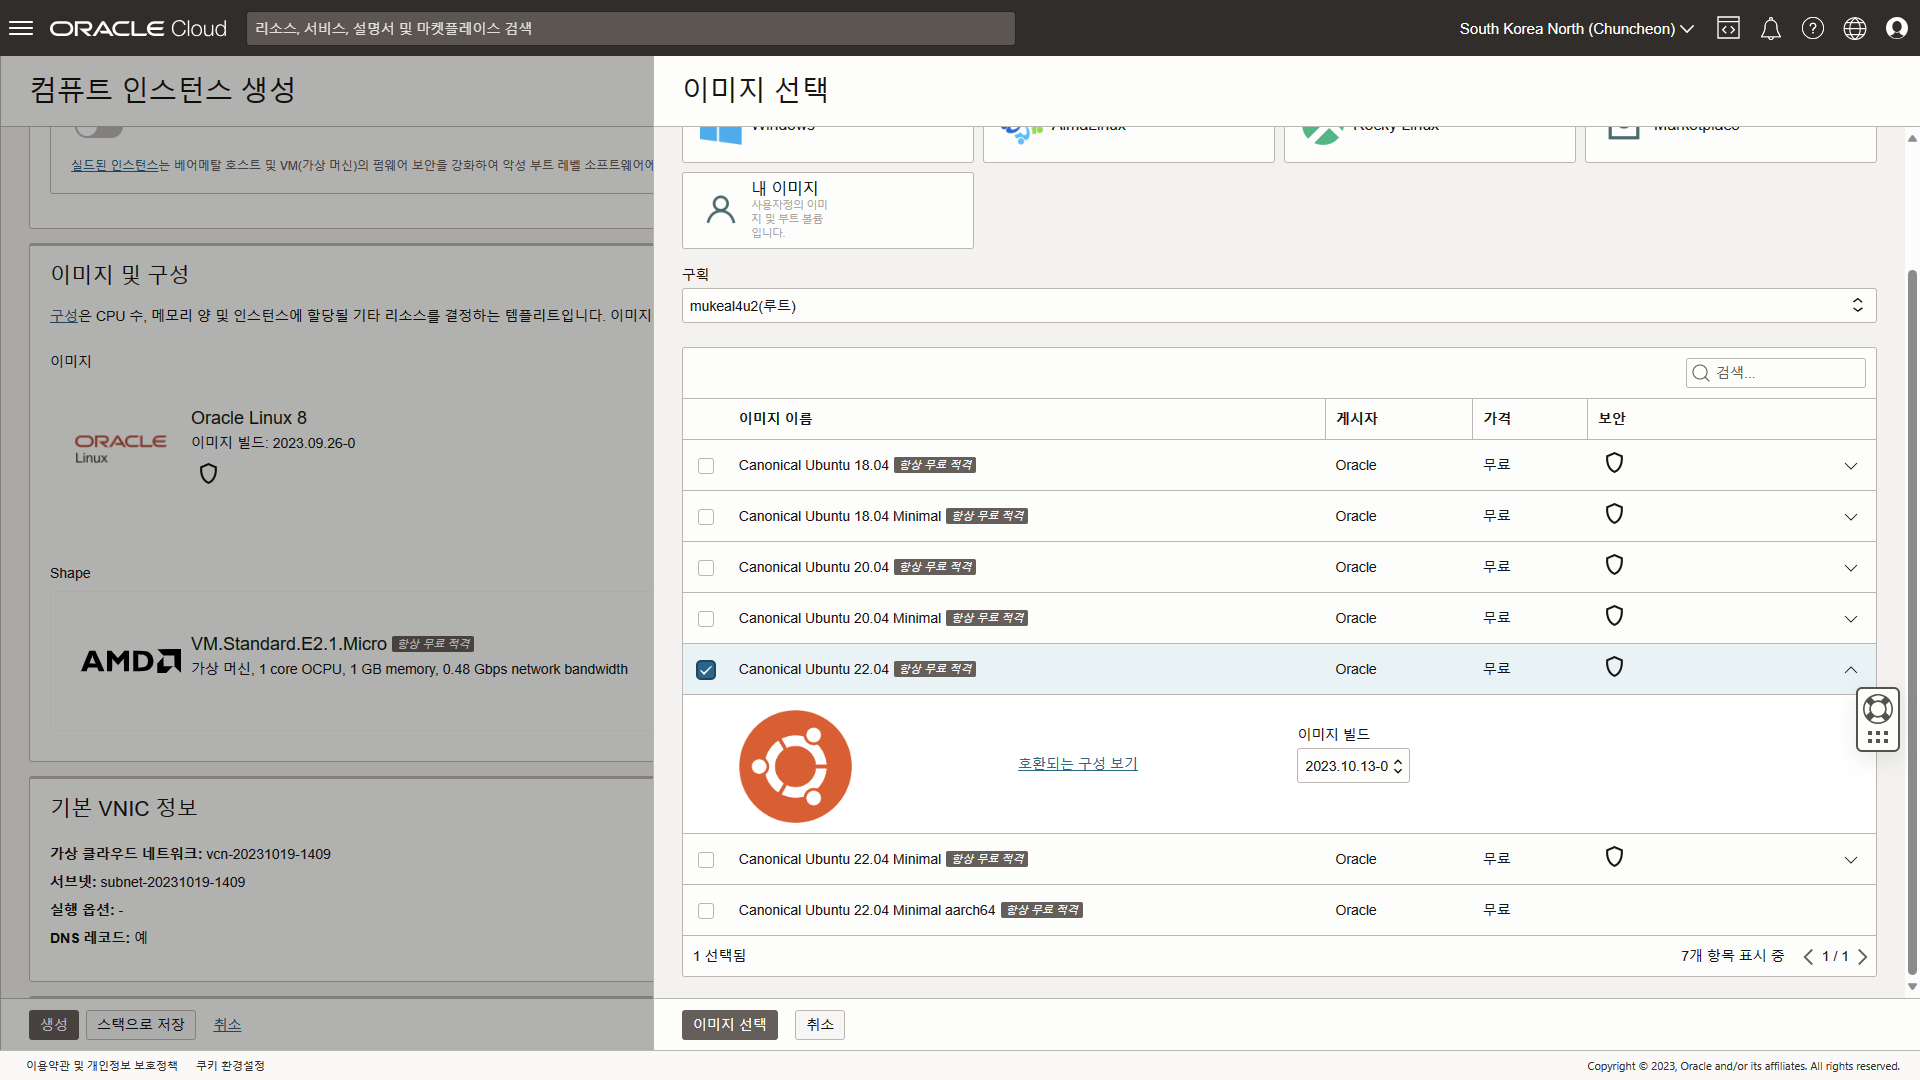Open region selector South Korea North
This screenshot has width=1920, height=1080.
coord(1575,28)
